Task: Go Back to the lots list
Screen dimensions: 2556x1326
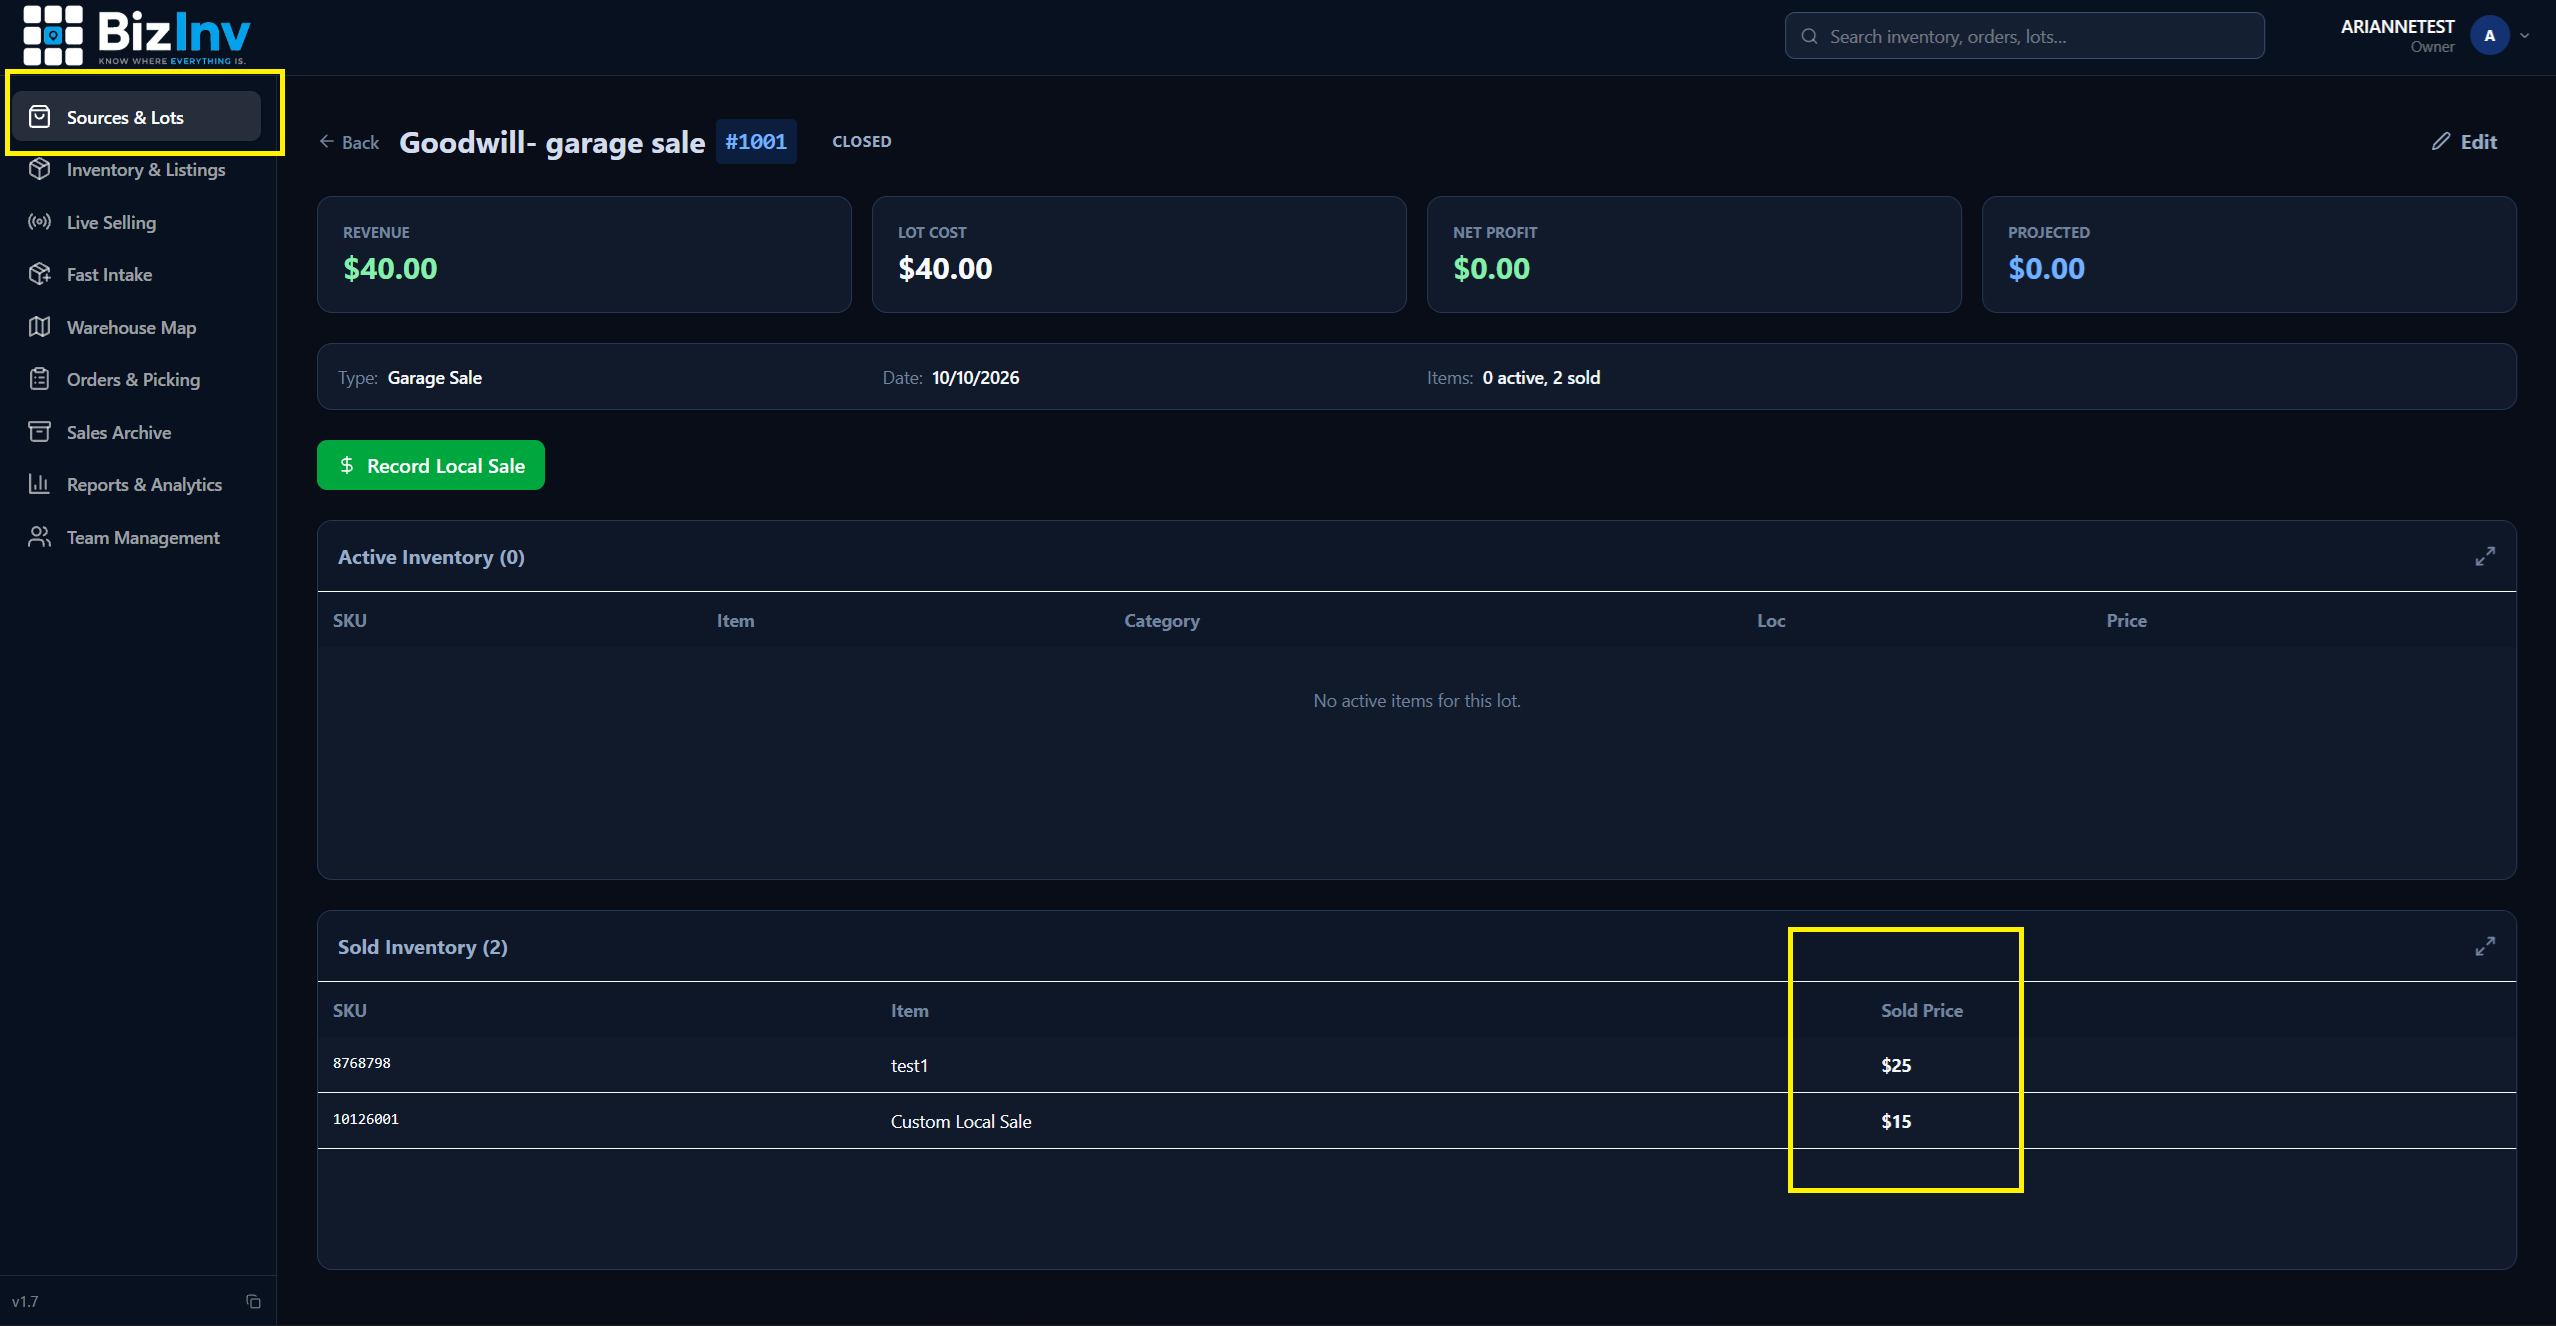Action: [x=349, y=142]
